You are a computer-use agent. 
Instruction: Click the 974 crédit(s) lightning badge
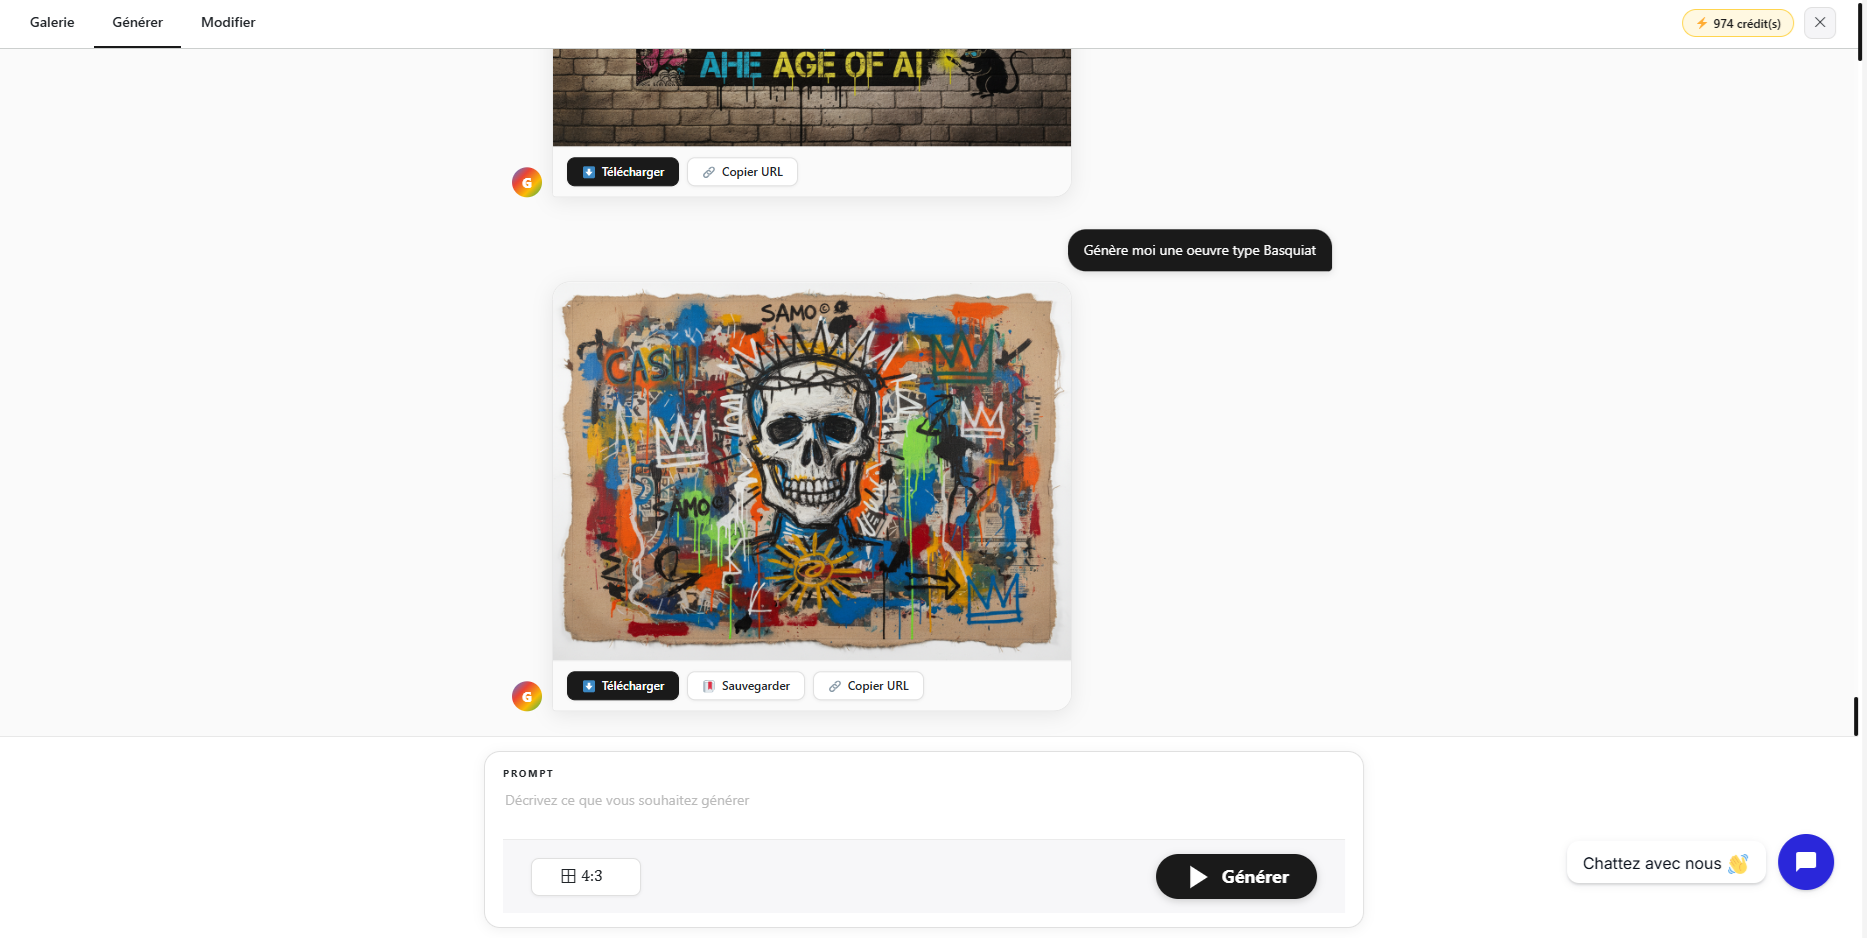[1737, 23]
